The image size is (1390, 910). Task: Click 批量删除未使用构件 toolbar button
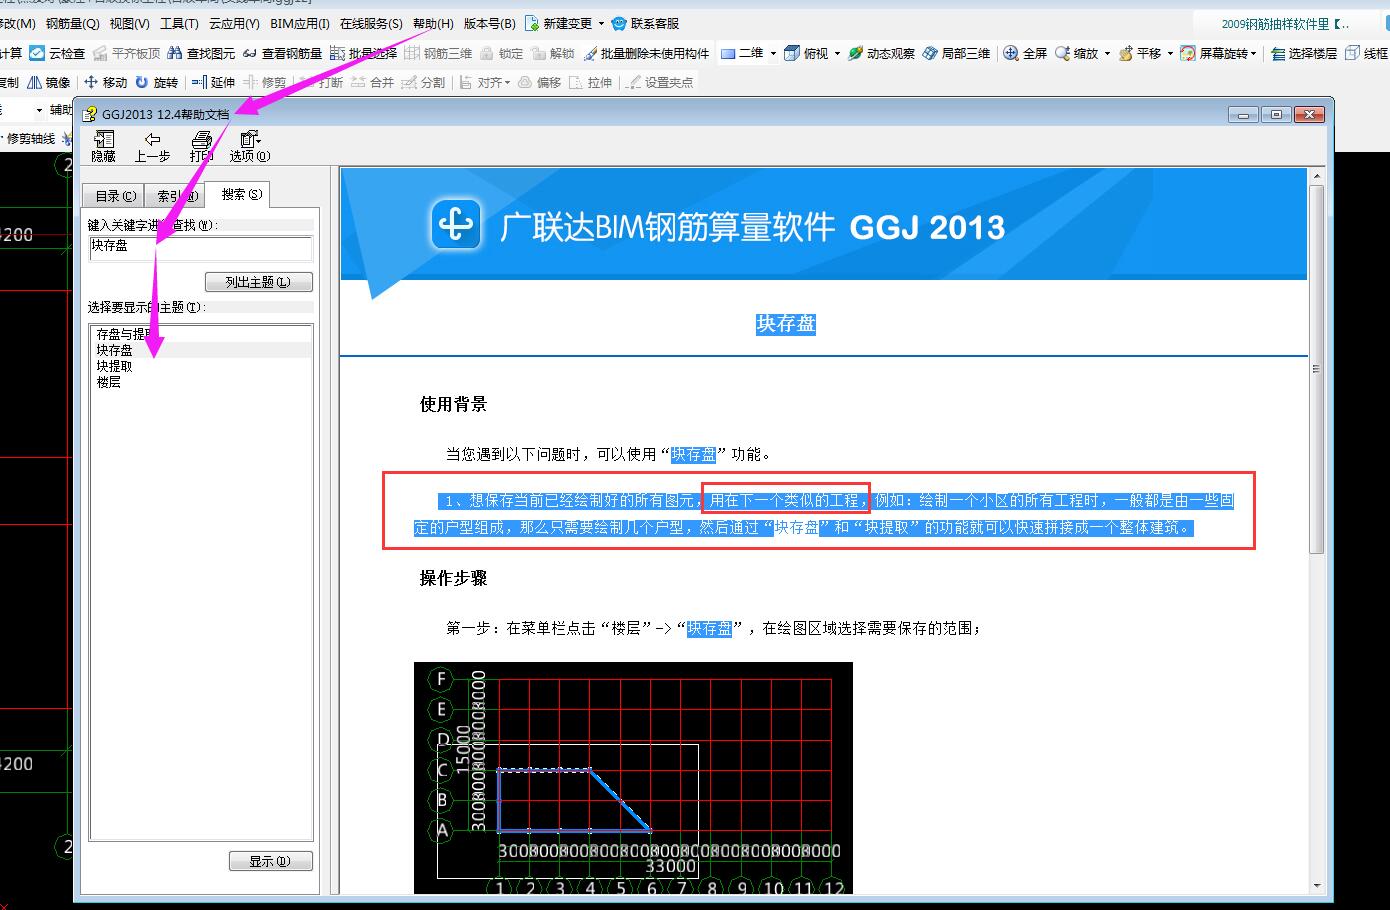647,53
